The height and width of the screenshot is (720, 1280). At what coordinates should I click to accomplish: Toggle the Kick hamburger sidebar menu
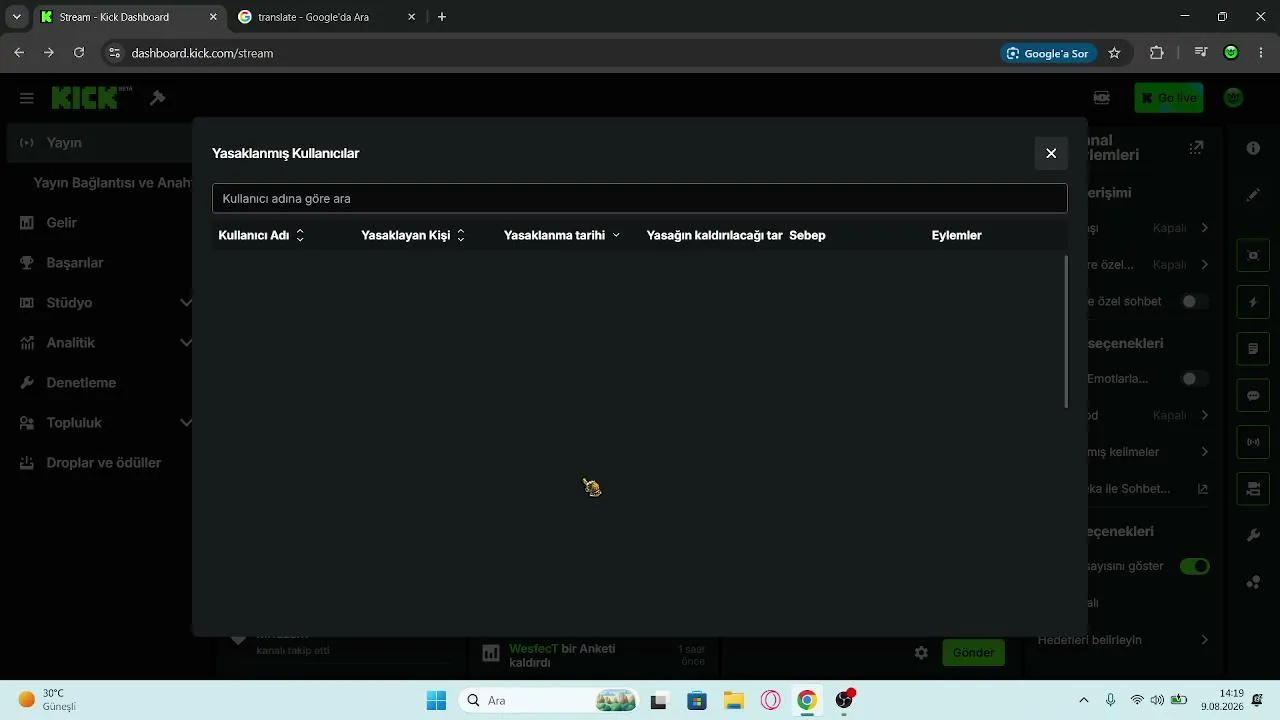pos(27,98)
